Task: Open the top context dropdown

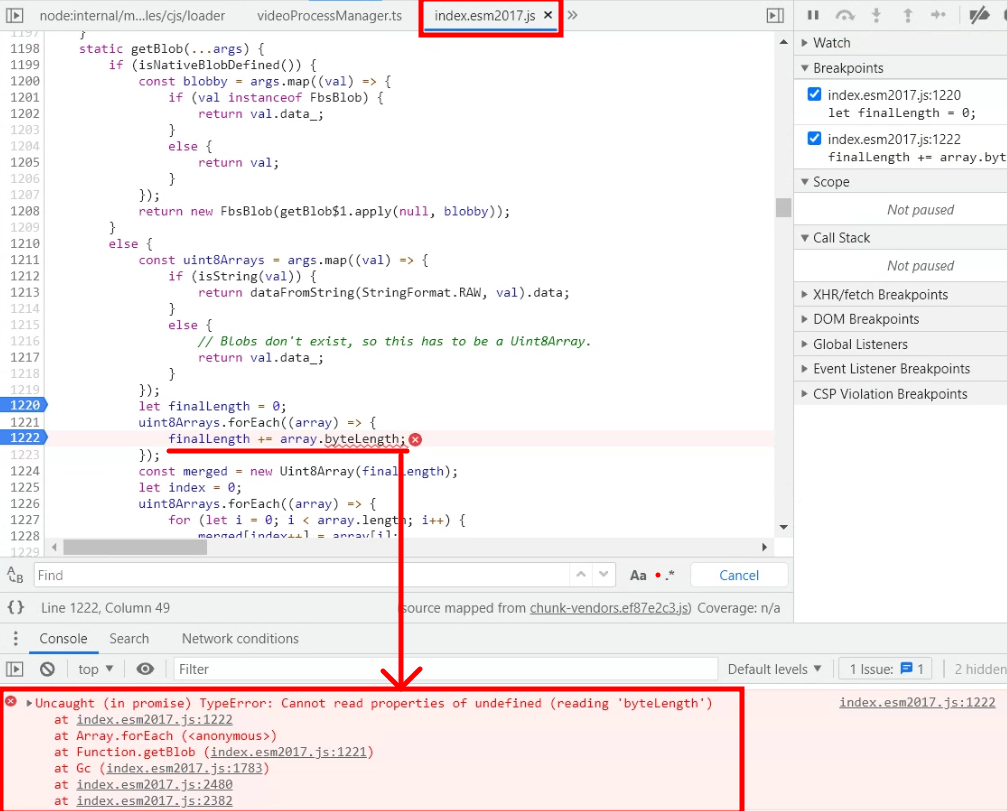Action: (x=96, y=669)
